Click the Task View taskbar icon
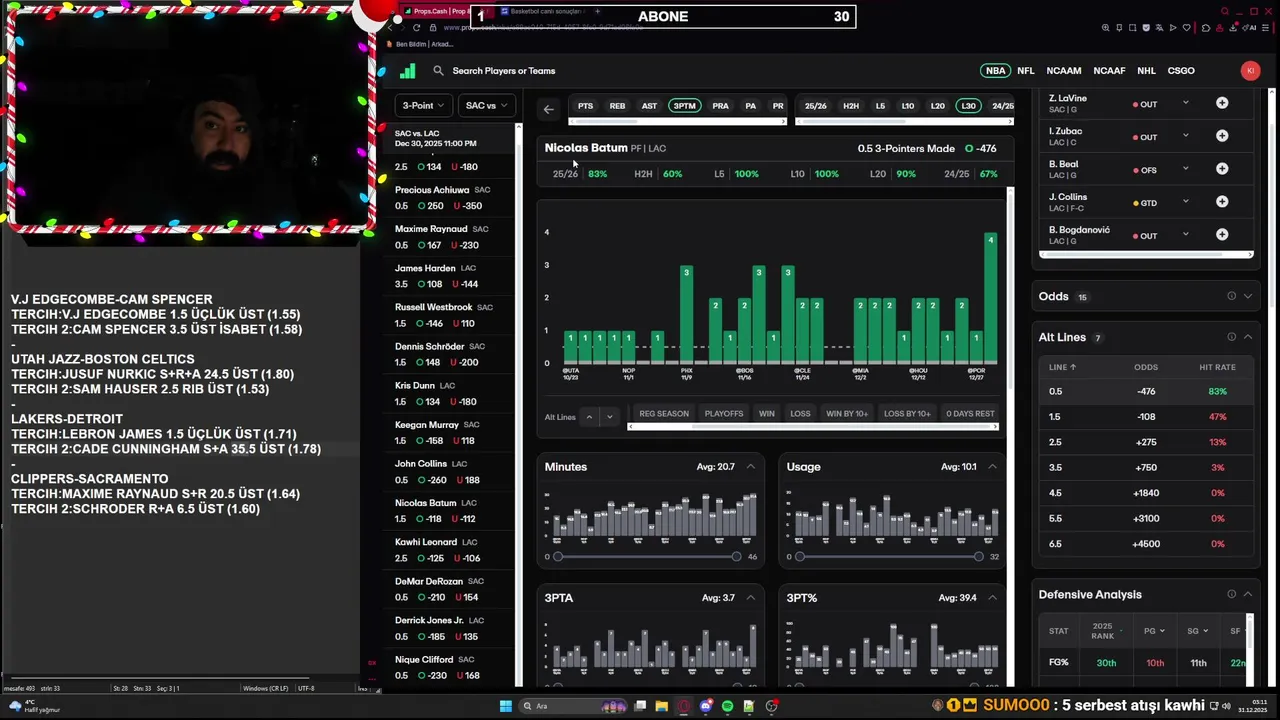 [x=640, y=706]
